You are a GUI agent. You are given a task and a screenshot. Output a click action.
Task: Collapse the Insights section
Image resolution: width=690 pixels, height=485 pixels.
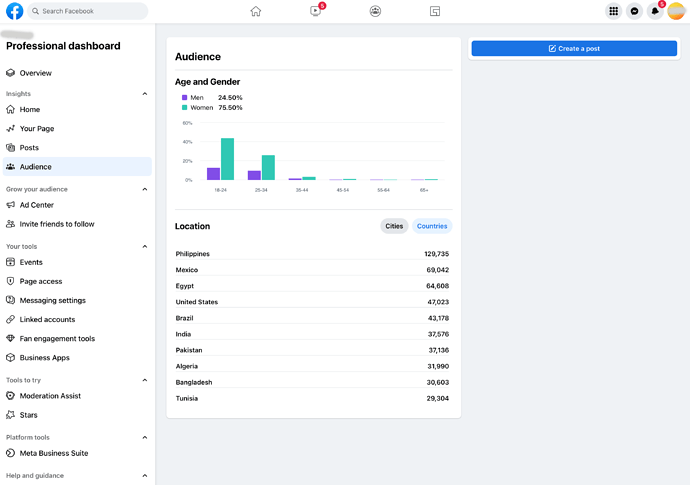pos(144,94)
